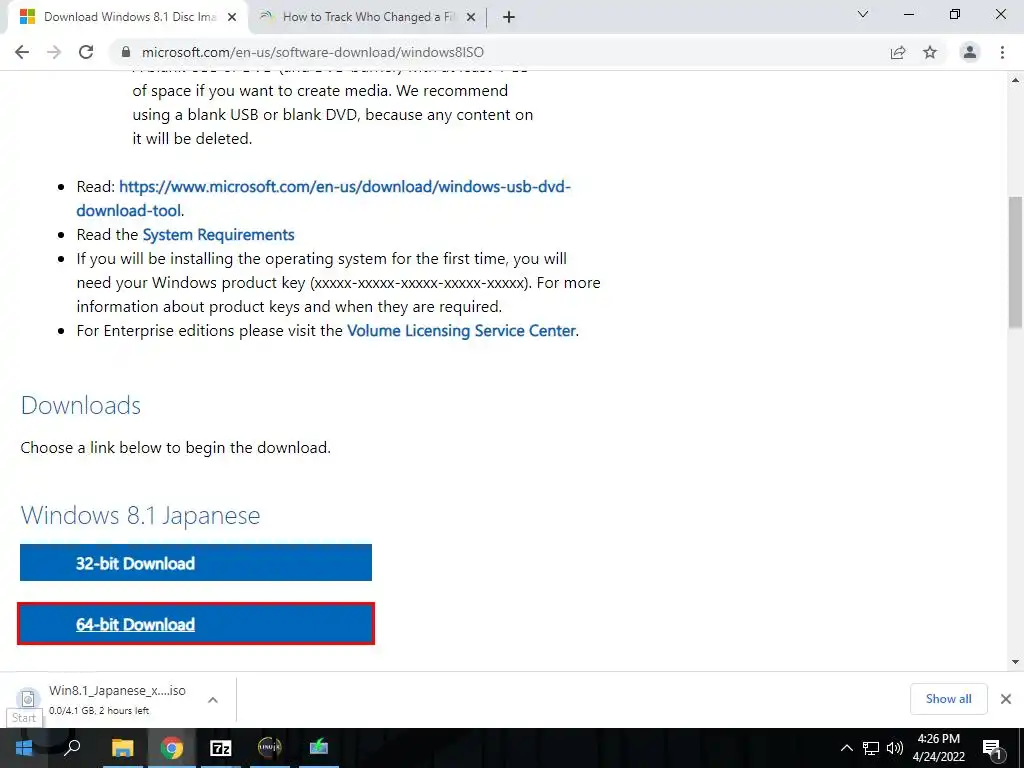Click the Windows 8.1 Japanese heading
1024x768 pixels.
(x=140, y=515)
